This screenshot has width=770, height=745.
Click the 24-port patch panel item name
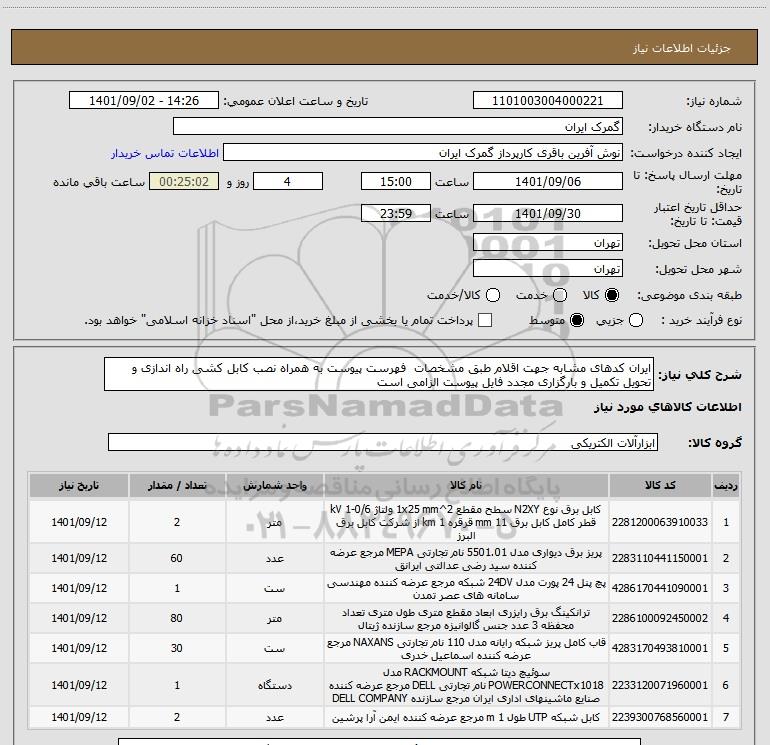(x=466, y=589)
